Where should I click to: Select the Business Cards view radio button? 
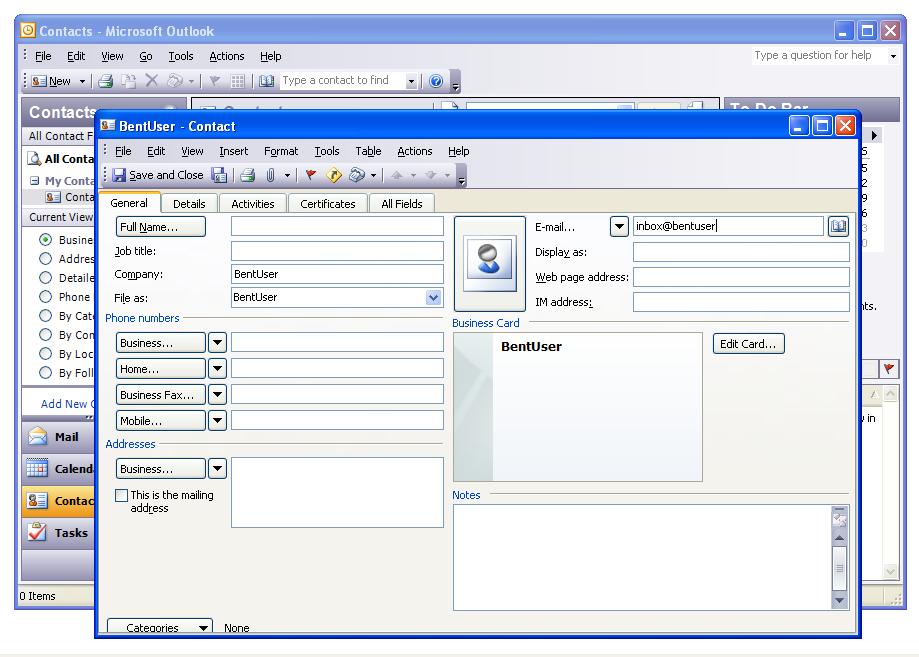click(x=45, y=240)
